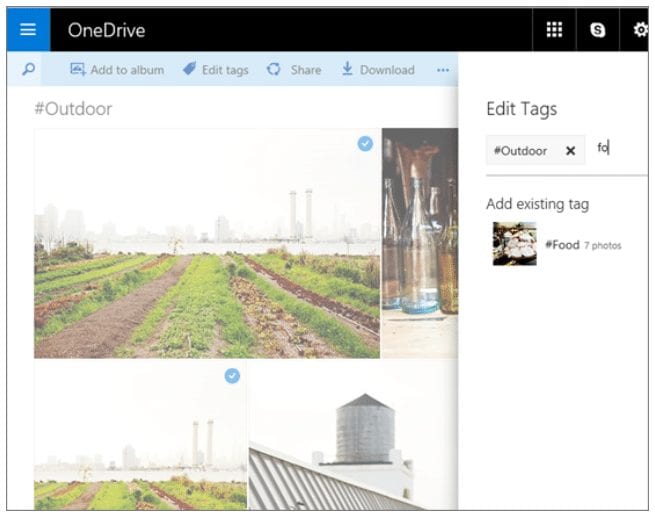Uncheck the large farm photo's checkmark

(366, 144)
